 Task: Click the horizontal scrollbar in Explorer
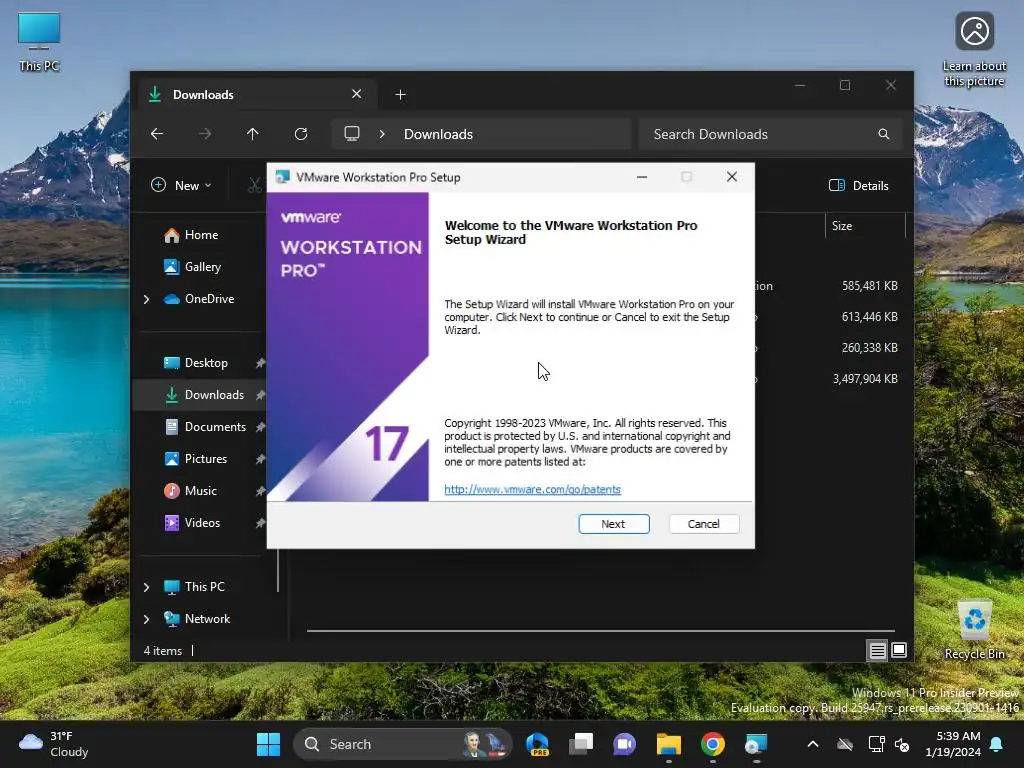click(600, 631)
